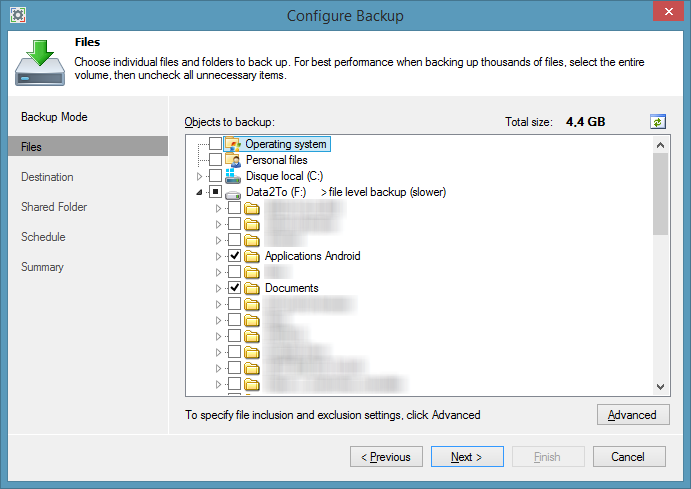Proceed with the Next button
Image resolution: width=691 pixels, height=489 pixels.
click(467, 456)
